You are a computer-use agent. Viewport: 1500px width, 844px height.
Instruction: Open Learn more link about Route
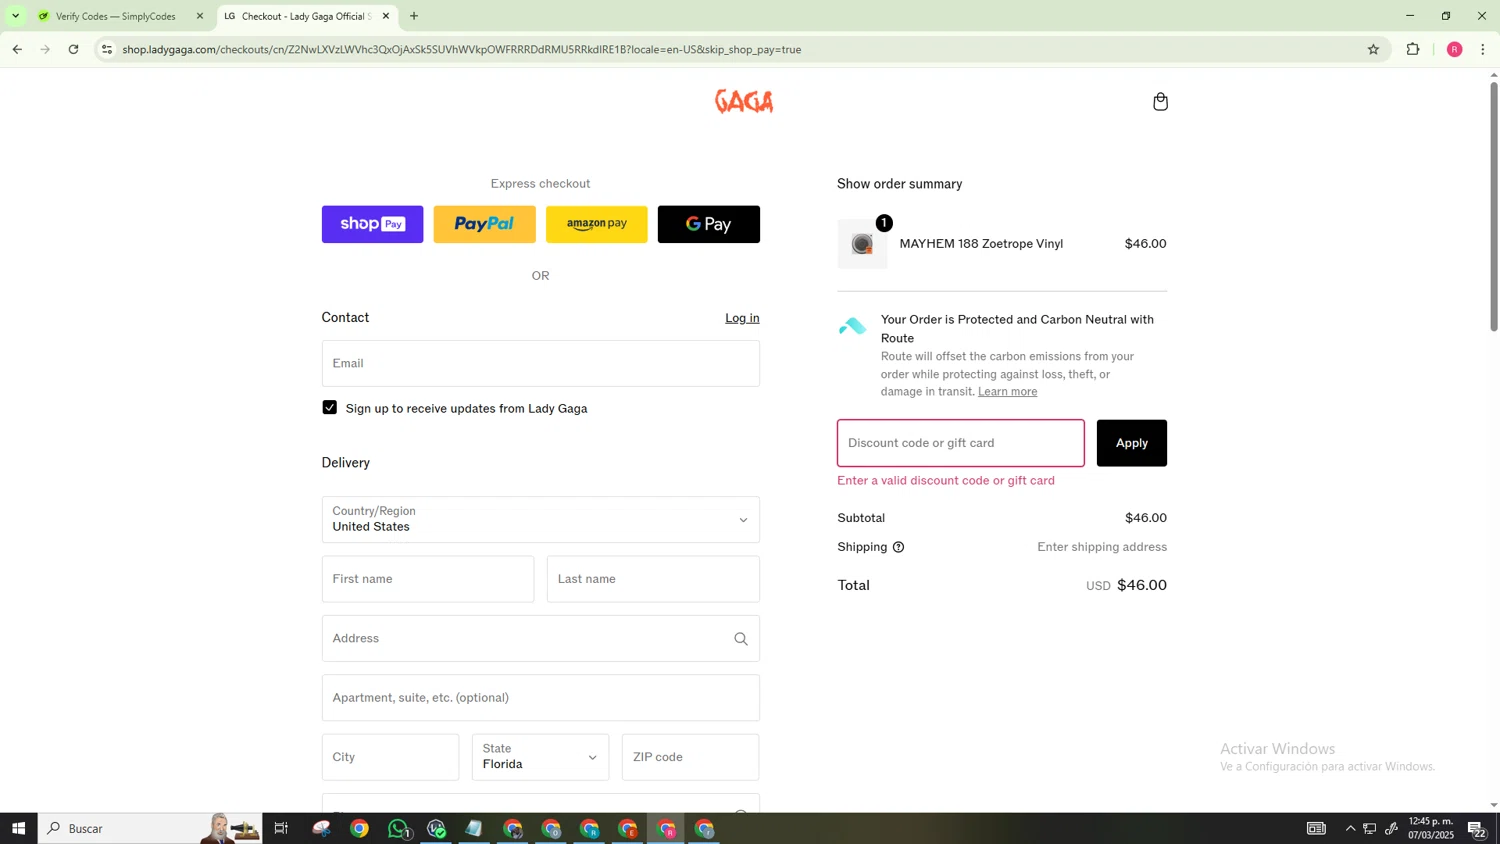(1007, 392)
